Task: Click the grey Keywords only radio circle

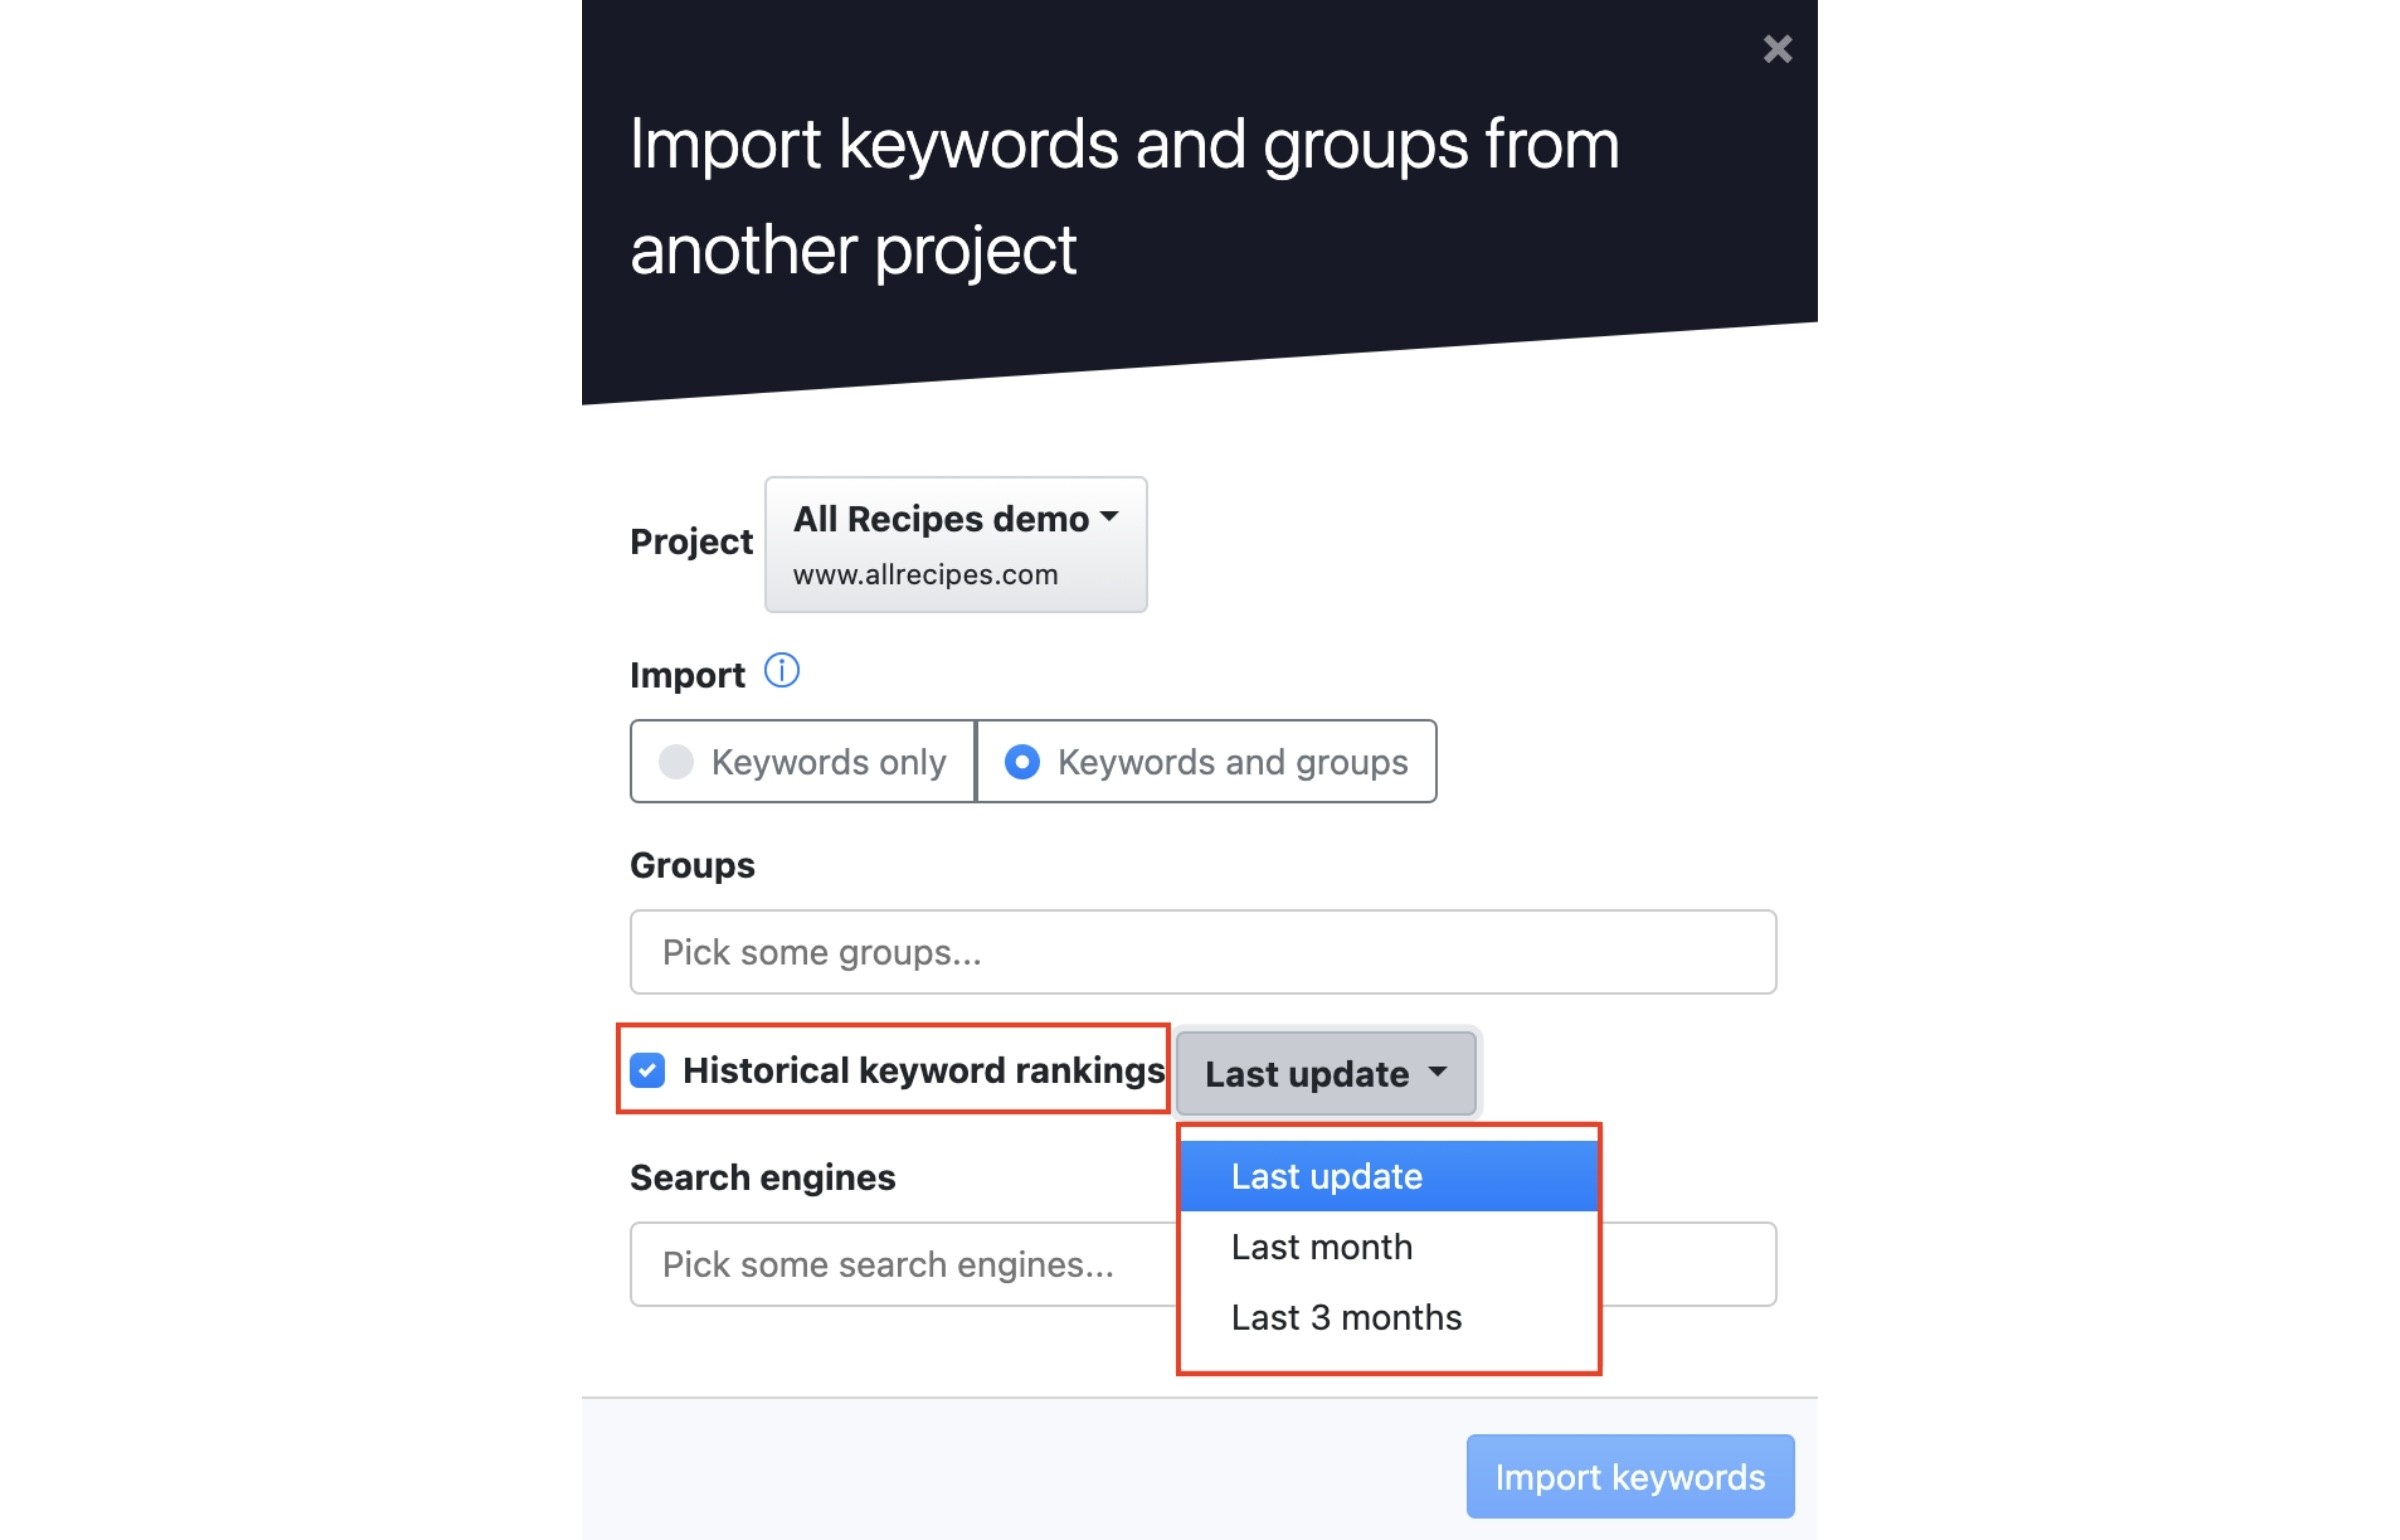Action: (x=676, y=761)
